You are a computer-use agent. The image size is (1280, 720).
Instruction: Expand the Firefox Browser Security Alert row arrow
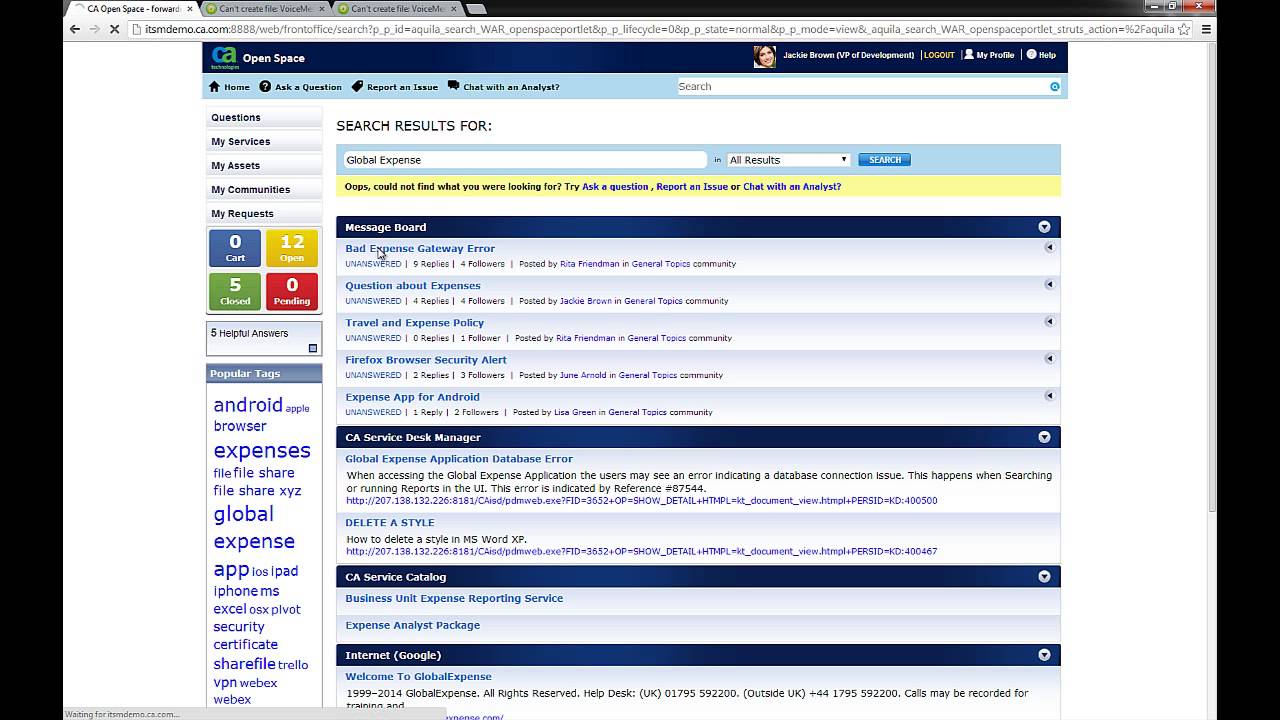[1049, 358]
